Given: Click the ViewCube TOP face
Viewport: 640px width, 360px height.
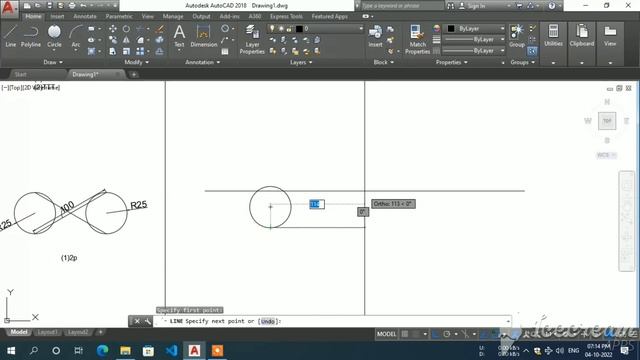Looking at the screenshot, I should coord(607,121).
